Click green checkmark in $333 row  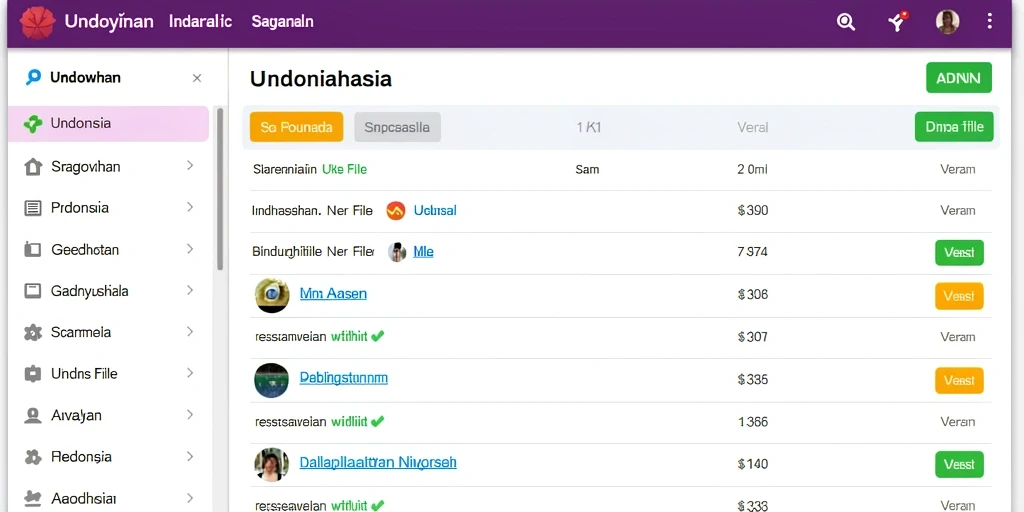[377, 505]
